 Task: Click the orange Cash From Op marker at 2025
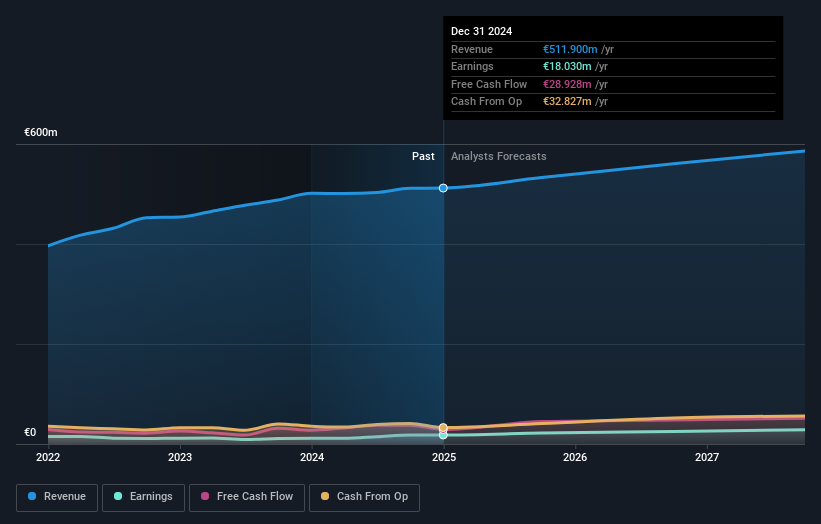[x=443, y=428]
